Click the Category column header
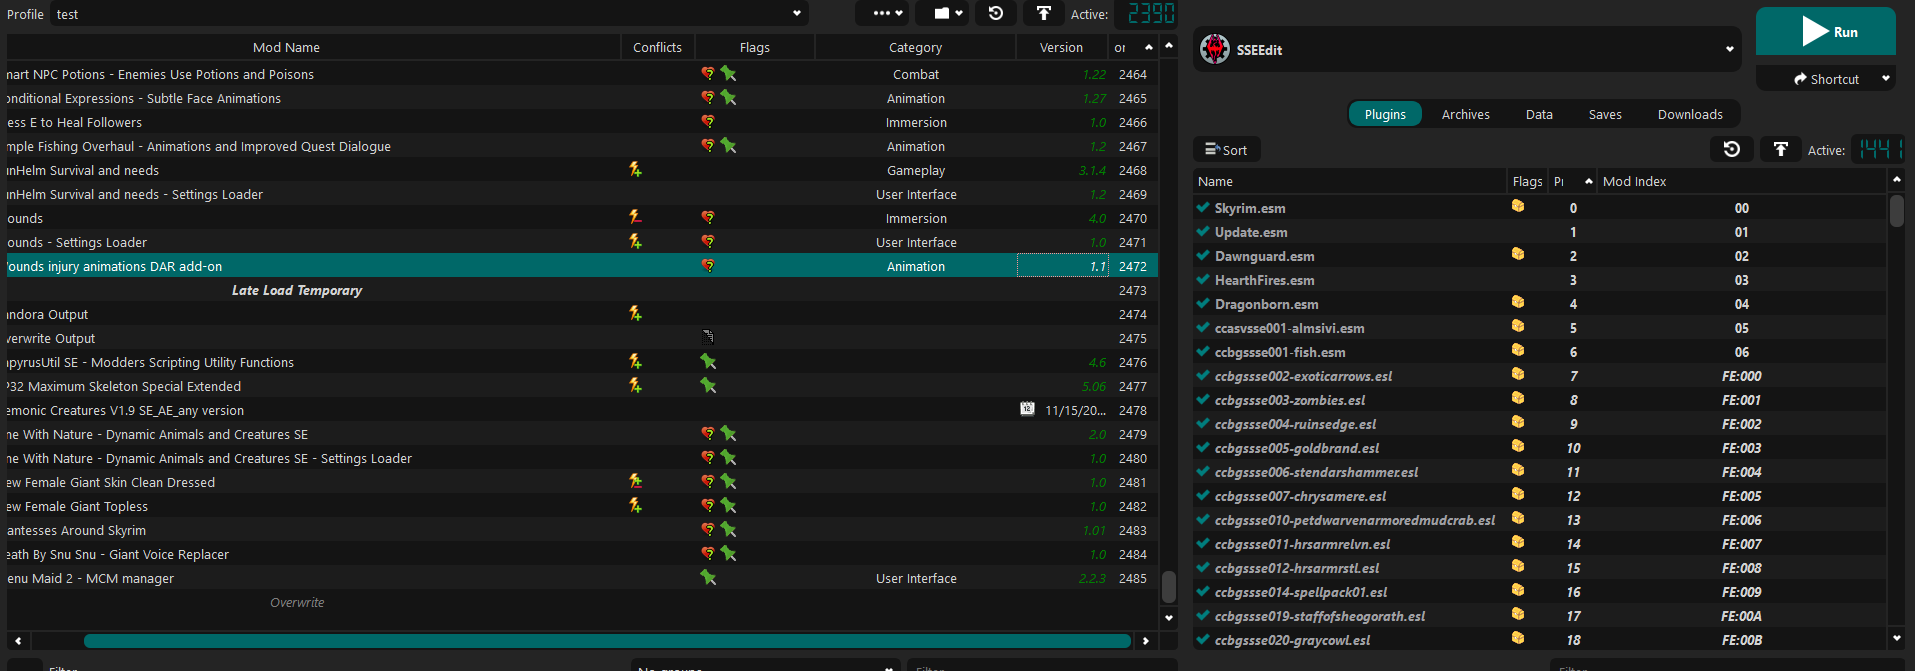This screenshot has height=671, width=1915. (x=915, y=47)
